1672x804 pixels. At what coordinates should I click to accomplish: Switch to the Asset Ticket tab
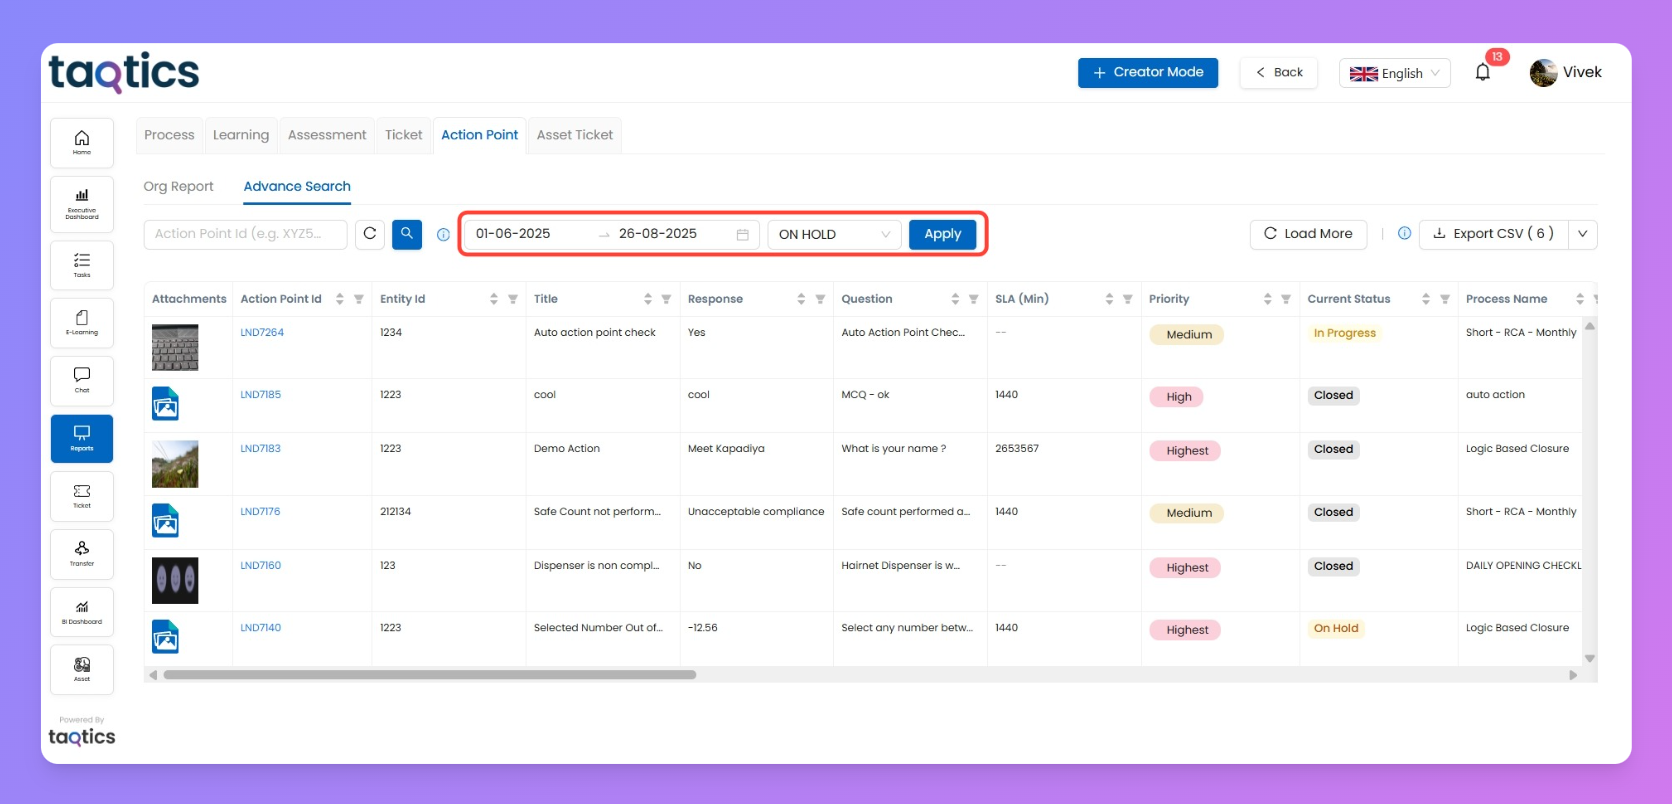pyautogui.click(x=574, y=135)
